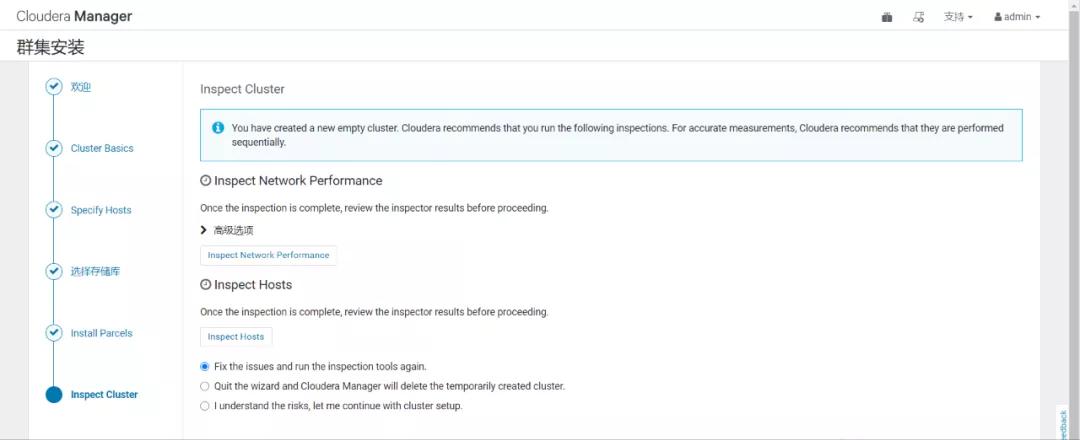The height and width of the screenshot is (440, 1080).
Task: Click the checkmark icon beside 欢迎 step
Action: point(54,87)
